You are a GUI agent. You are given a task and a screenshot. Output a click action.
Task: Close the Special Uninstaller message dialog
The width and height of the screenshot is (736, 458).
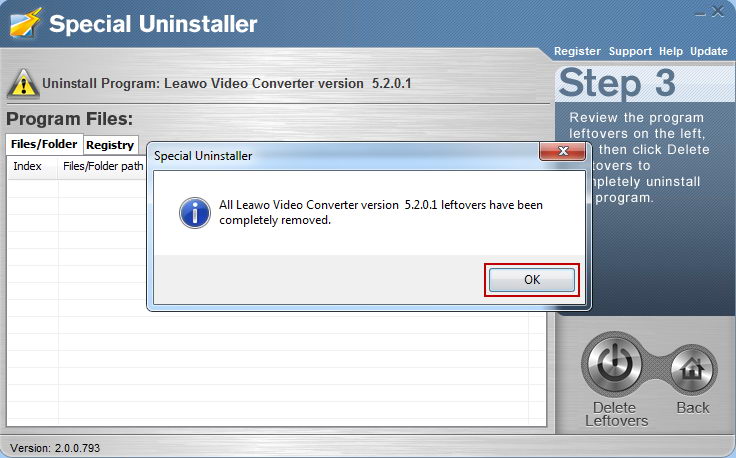563,151
